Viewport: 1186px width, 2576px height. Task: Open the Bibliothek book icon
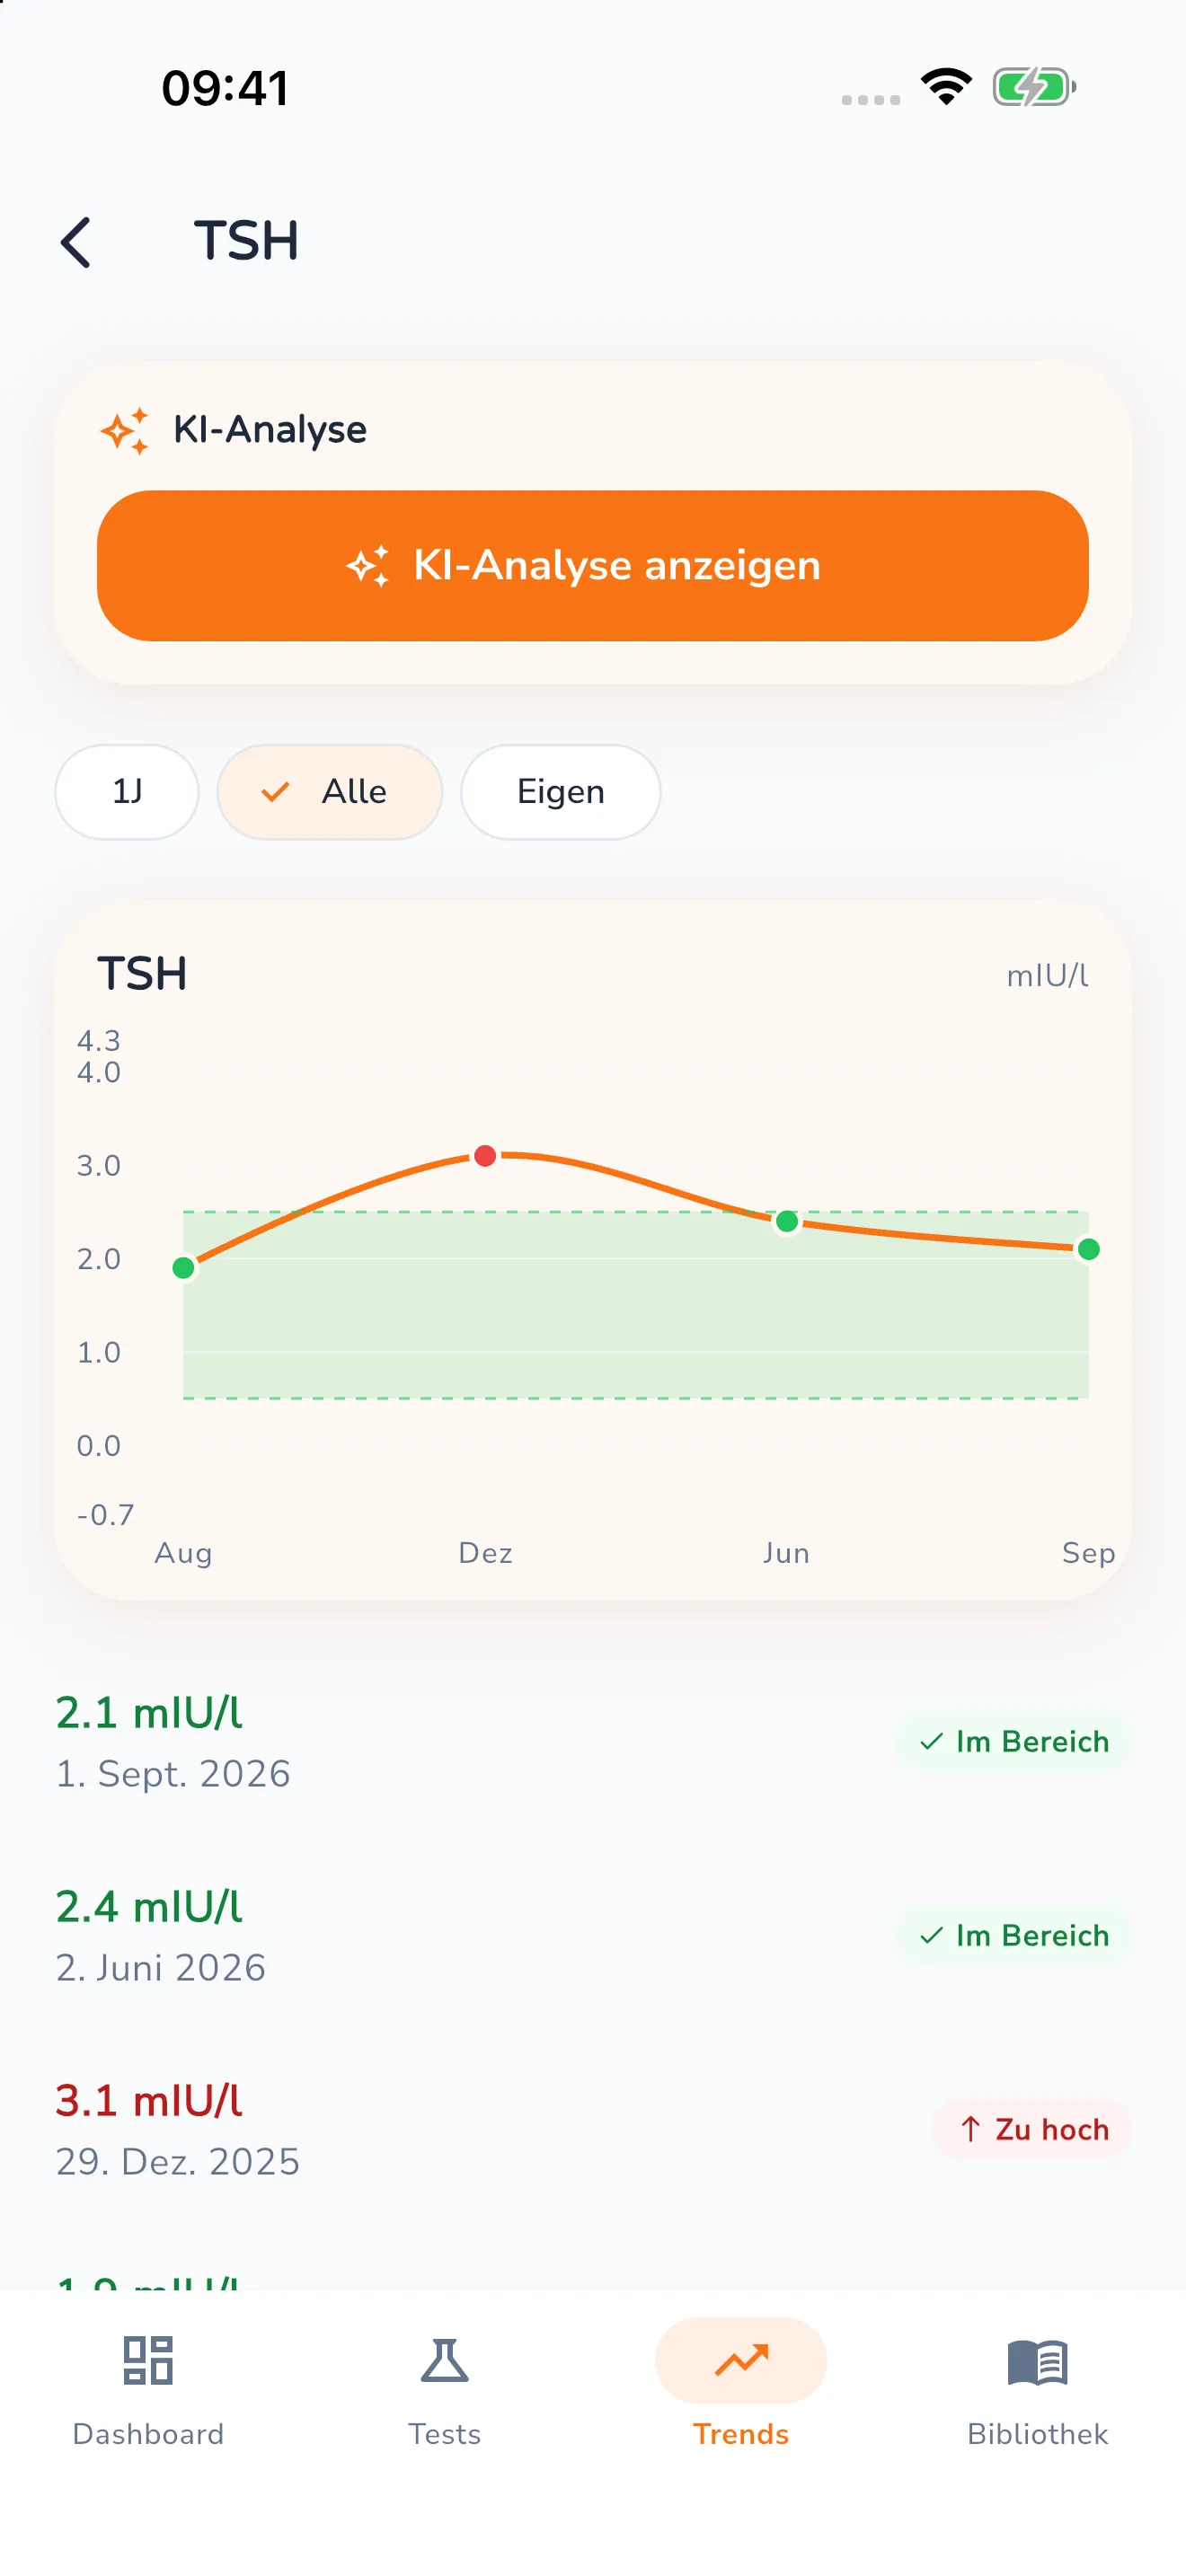[x=1037, y=2362]
